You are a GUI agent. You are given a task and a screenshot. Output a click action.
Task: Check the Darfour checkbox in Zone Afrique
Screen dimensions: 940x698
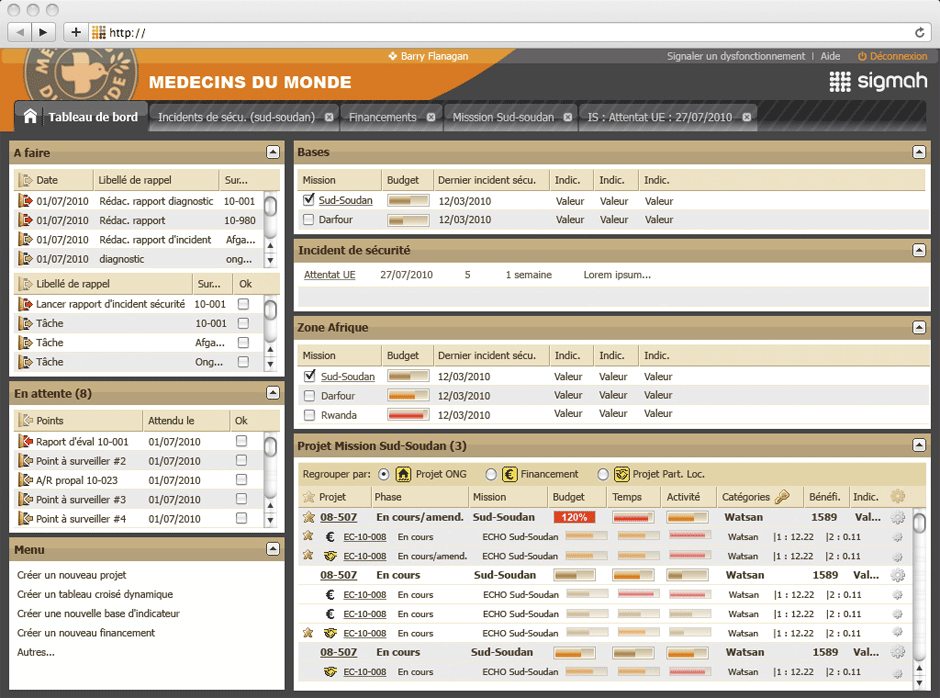[309, 396]
